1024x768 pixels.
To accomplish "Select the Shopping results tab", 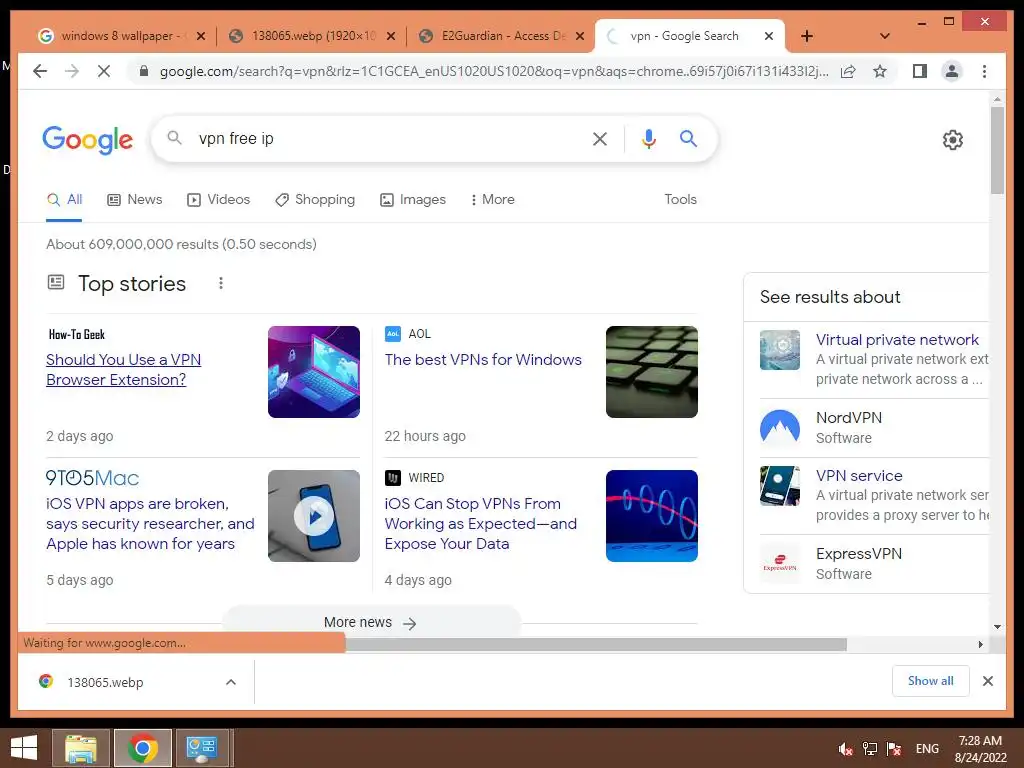I will click(x=315, y=199).
